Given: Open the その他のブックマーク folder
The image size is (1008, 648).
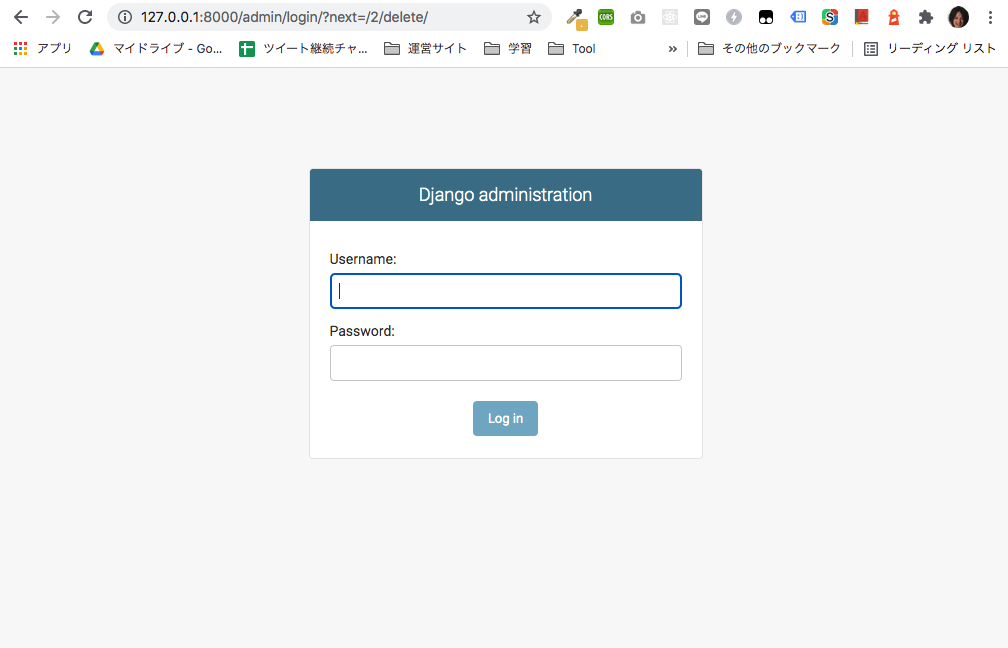Looking at the screenshot, I should click(x=769, y=48).
